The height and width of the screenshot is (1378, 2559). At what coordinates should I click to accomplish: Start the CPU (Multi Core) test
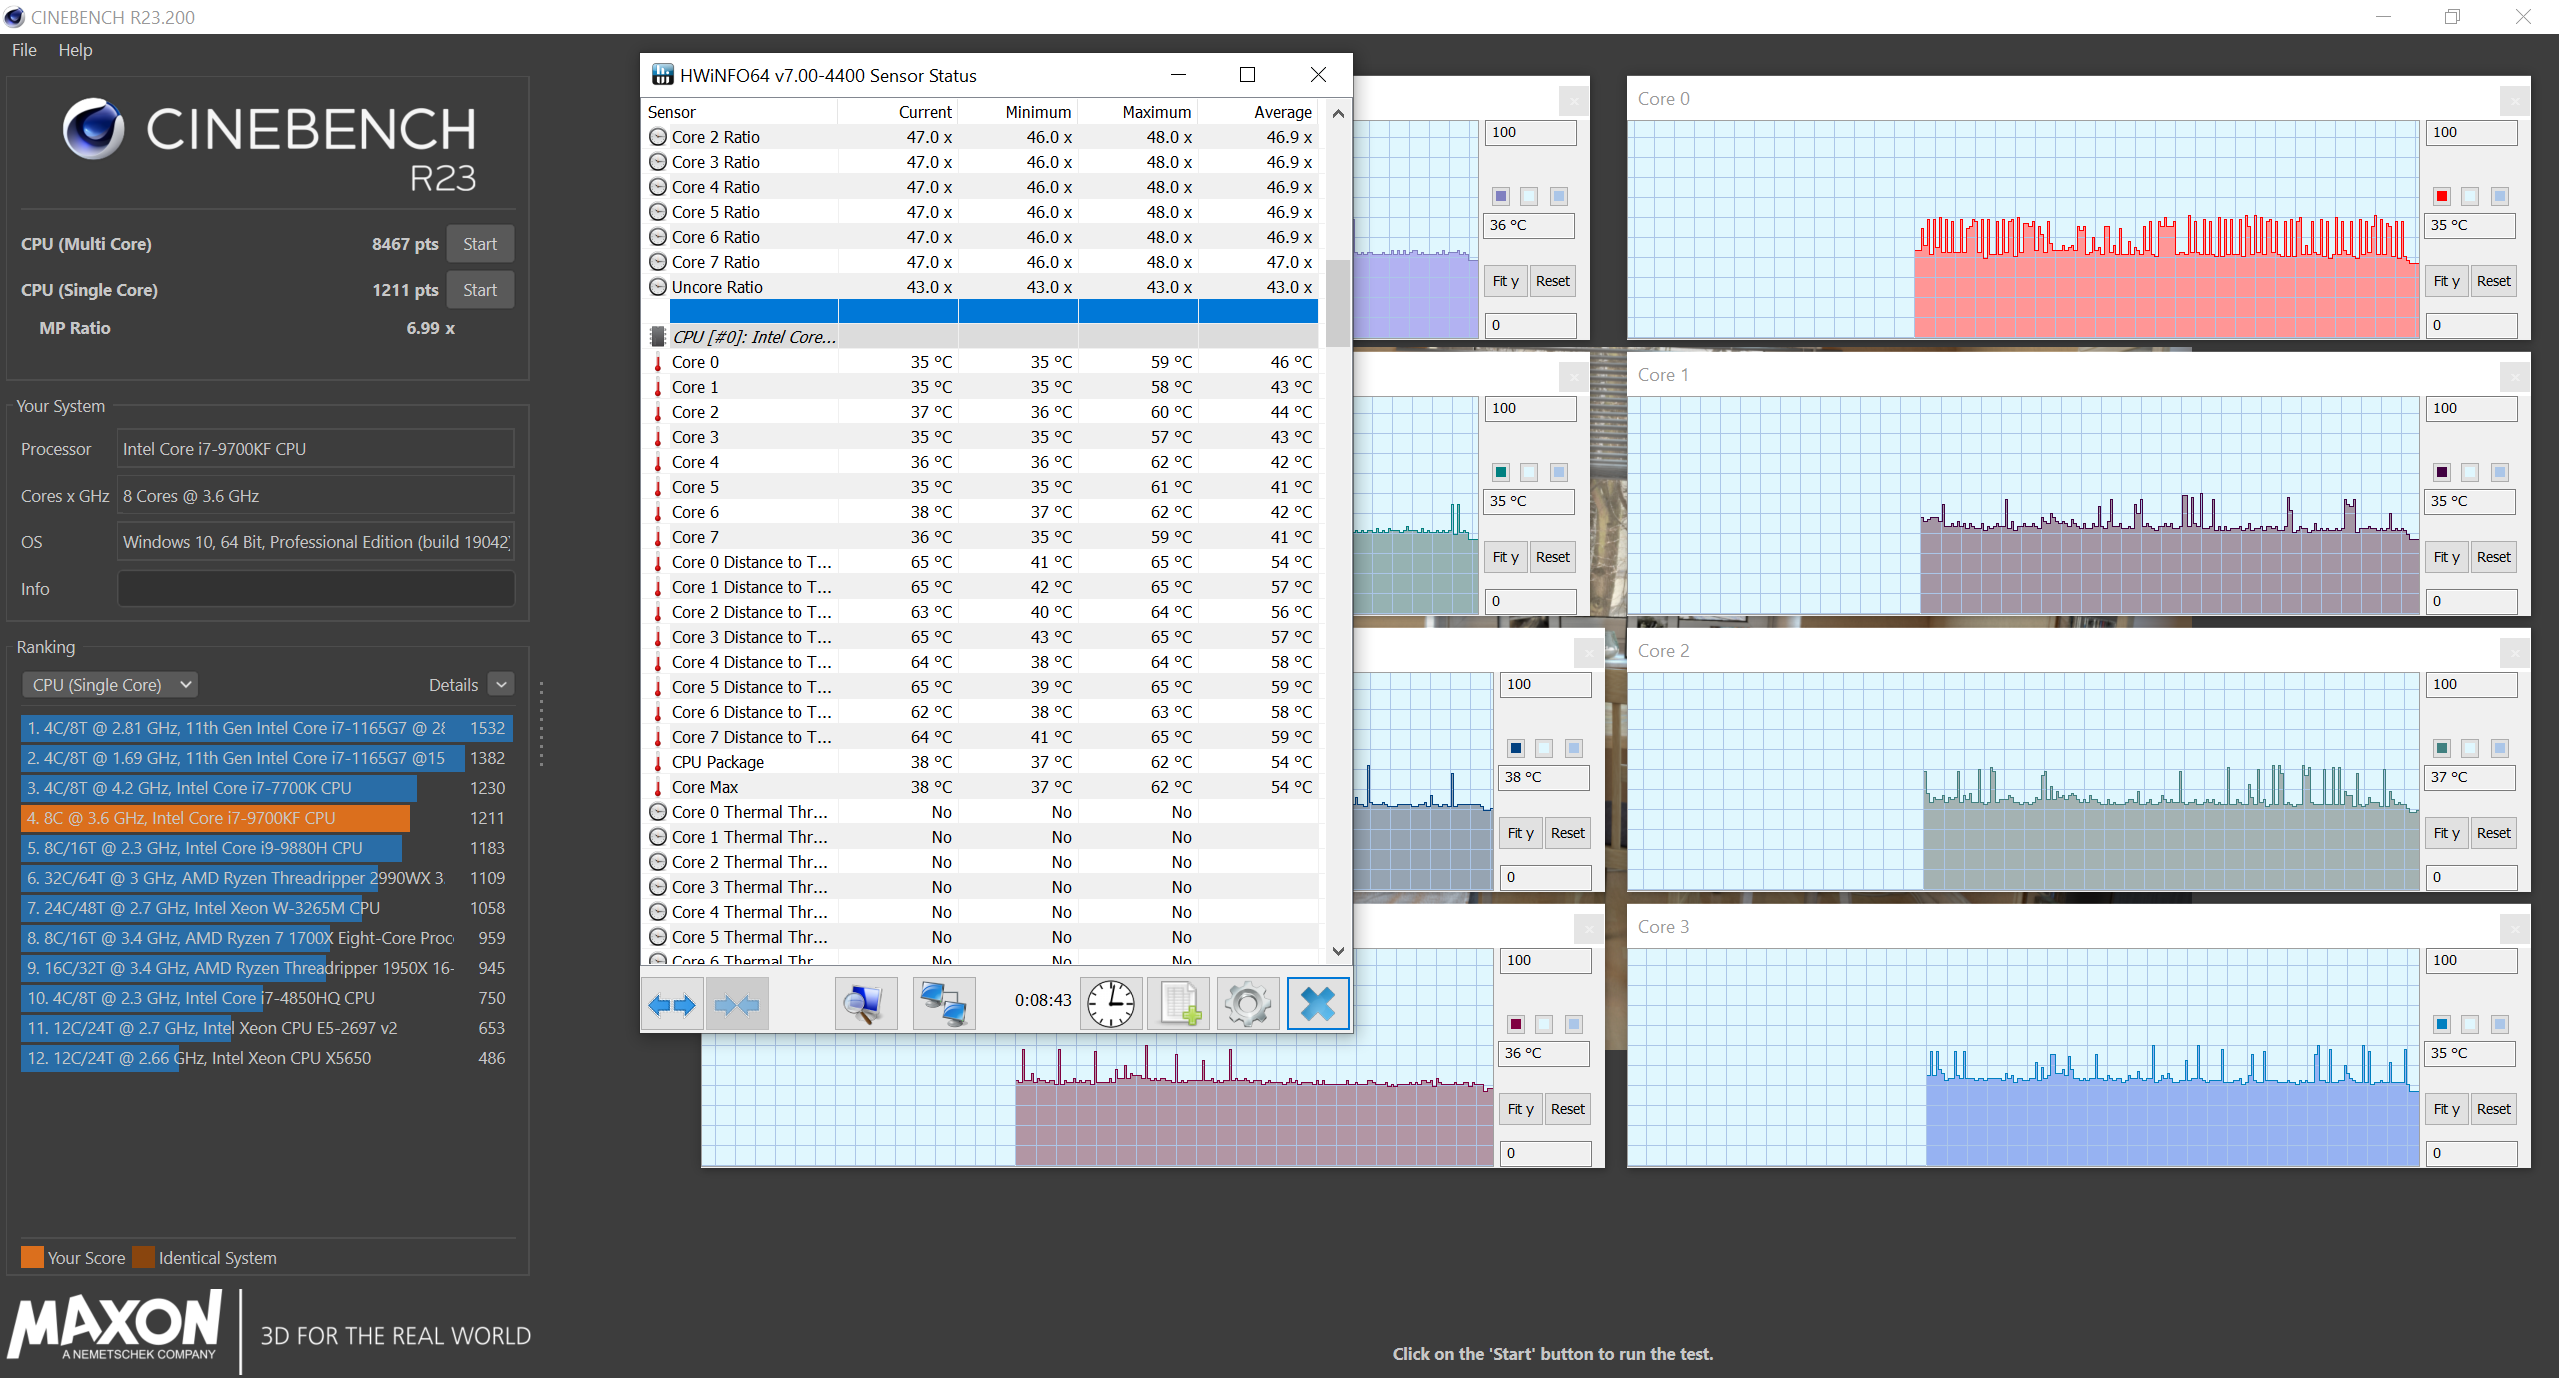[x=480, y=244]
